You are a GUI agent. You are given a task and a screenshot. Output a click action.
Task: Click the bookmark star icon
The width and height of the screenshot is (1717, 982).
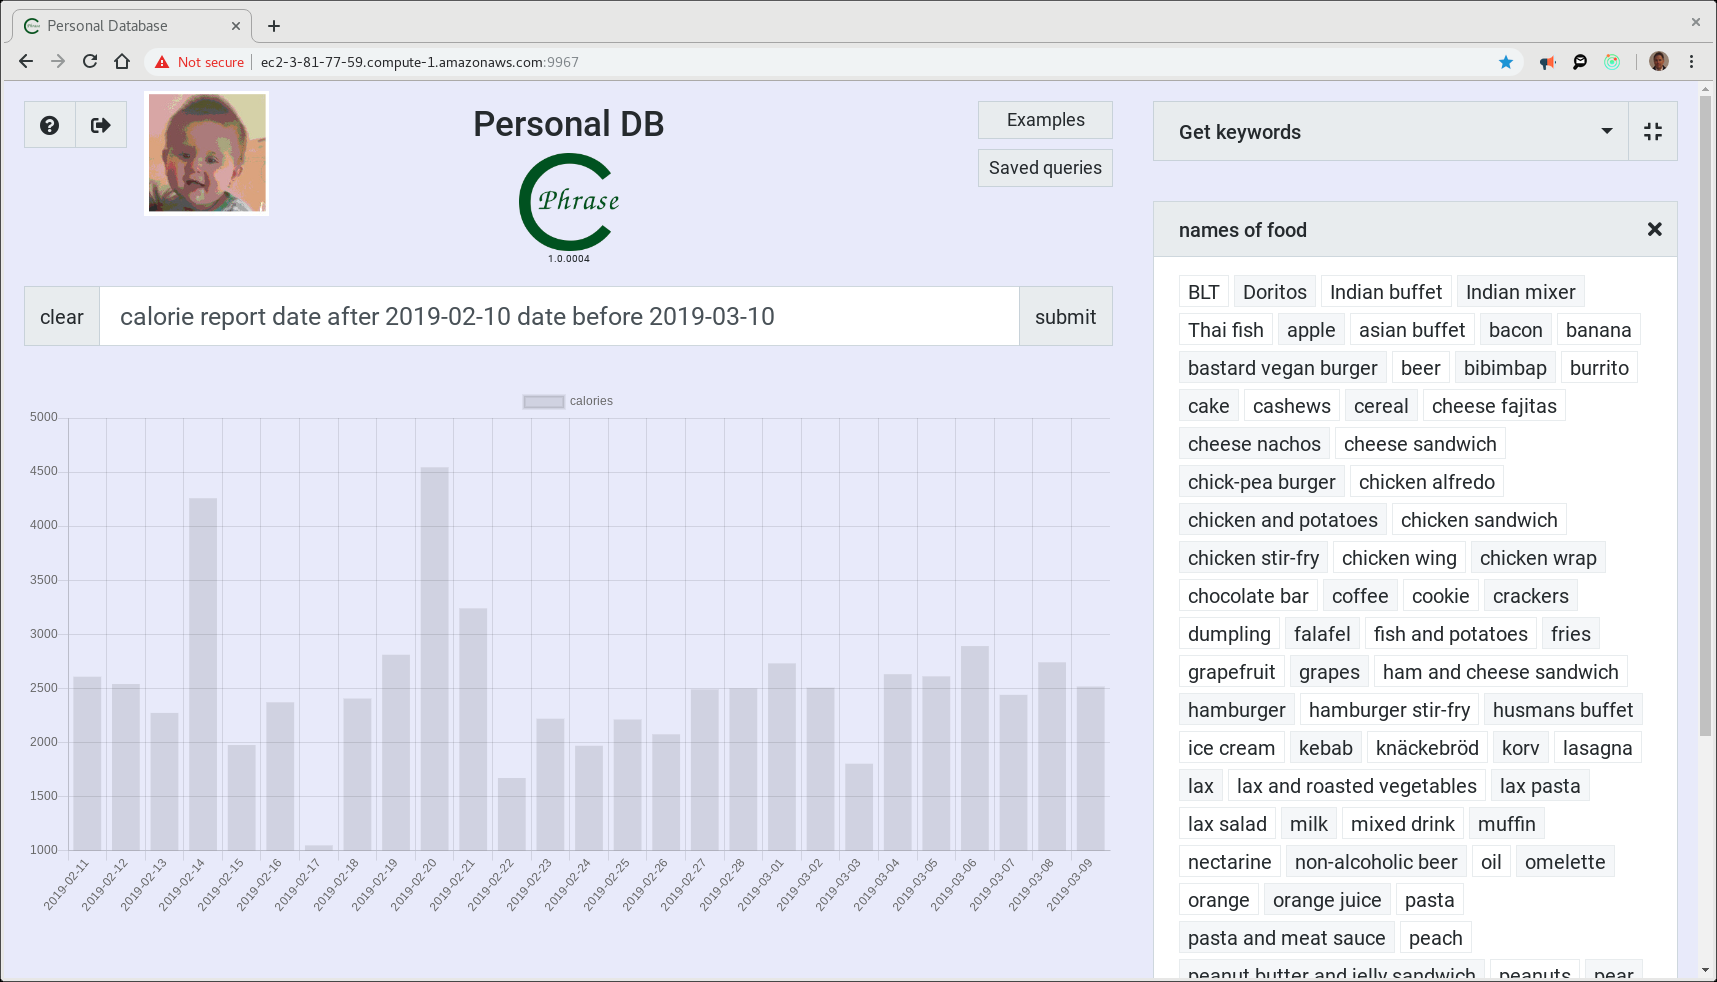[1506, 62]
